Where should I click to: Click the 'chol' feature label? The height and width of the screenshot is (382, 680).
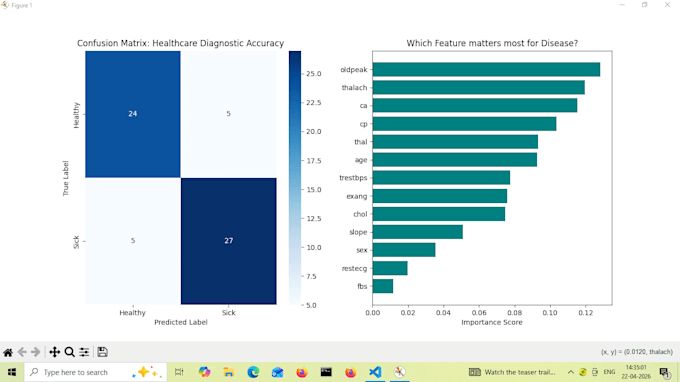tap(360, 214)
